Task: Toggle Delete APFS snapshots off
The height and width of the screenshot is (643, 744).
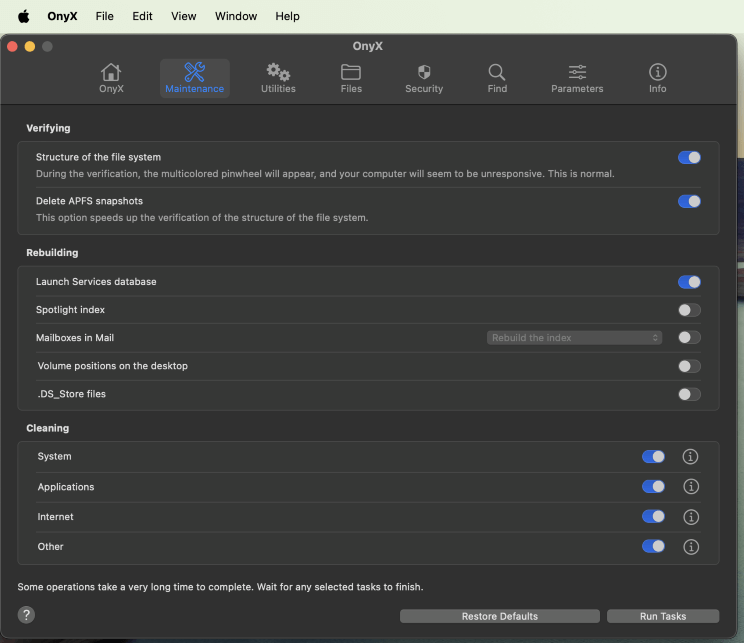Action: tap(689, 201)
